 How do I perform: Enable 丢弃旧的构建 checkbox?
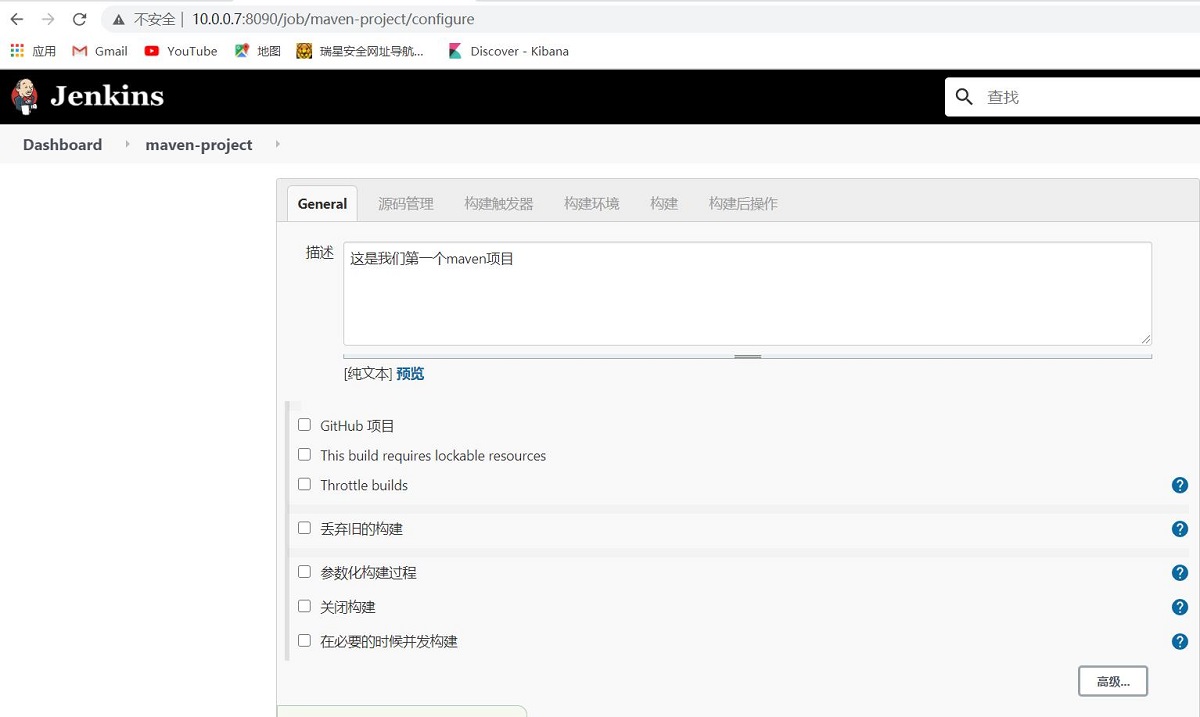point(305,528)
